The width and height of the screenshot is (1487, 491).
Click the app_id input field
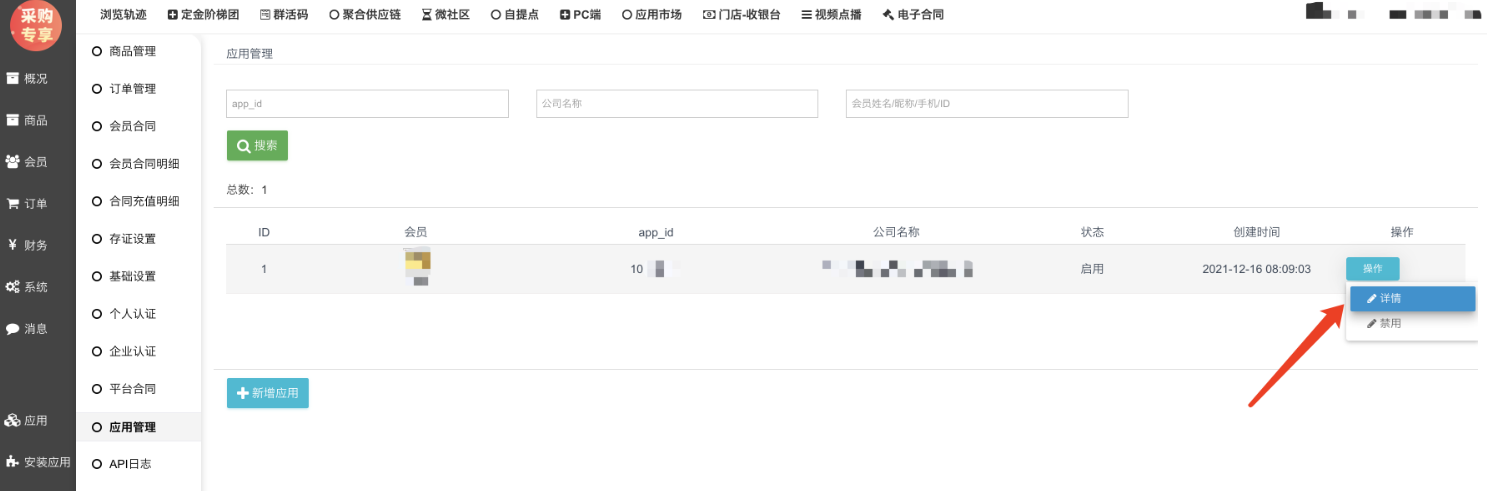(x=367, y=104)
